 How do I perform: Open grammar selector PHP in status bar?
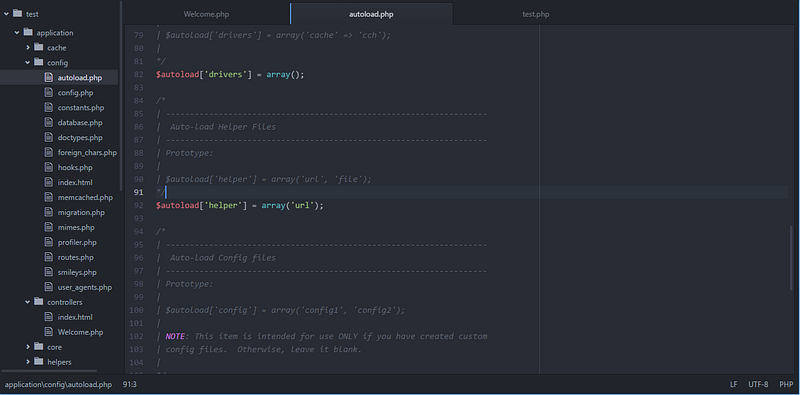pos(786,384)
